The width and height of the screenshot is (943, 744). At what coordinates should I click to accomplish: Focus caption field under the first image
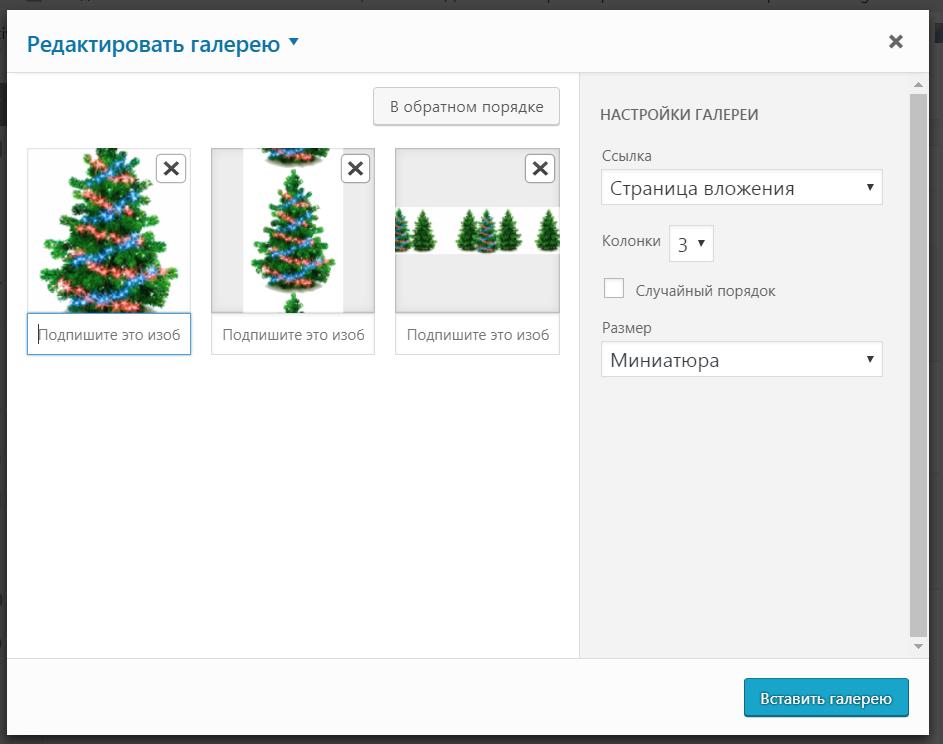(x=109, y=335)
